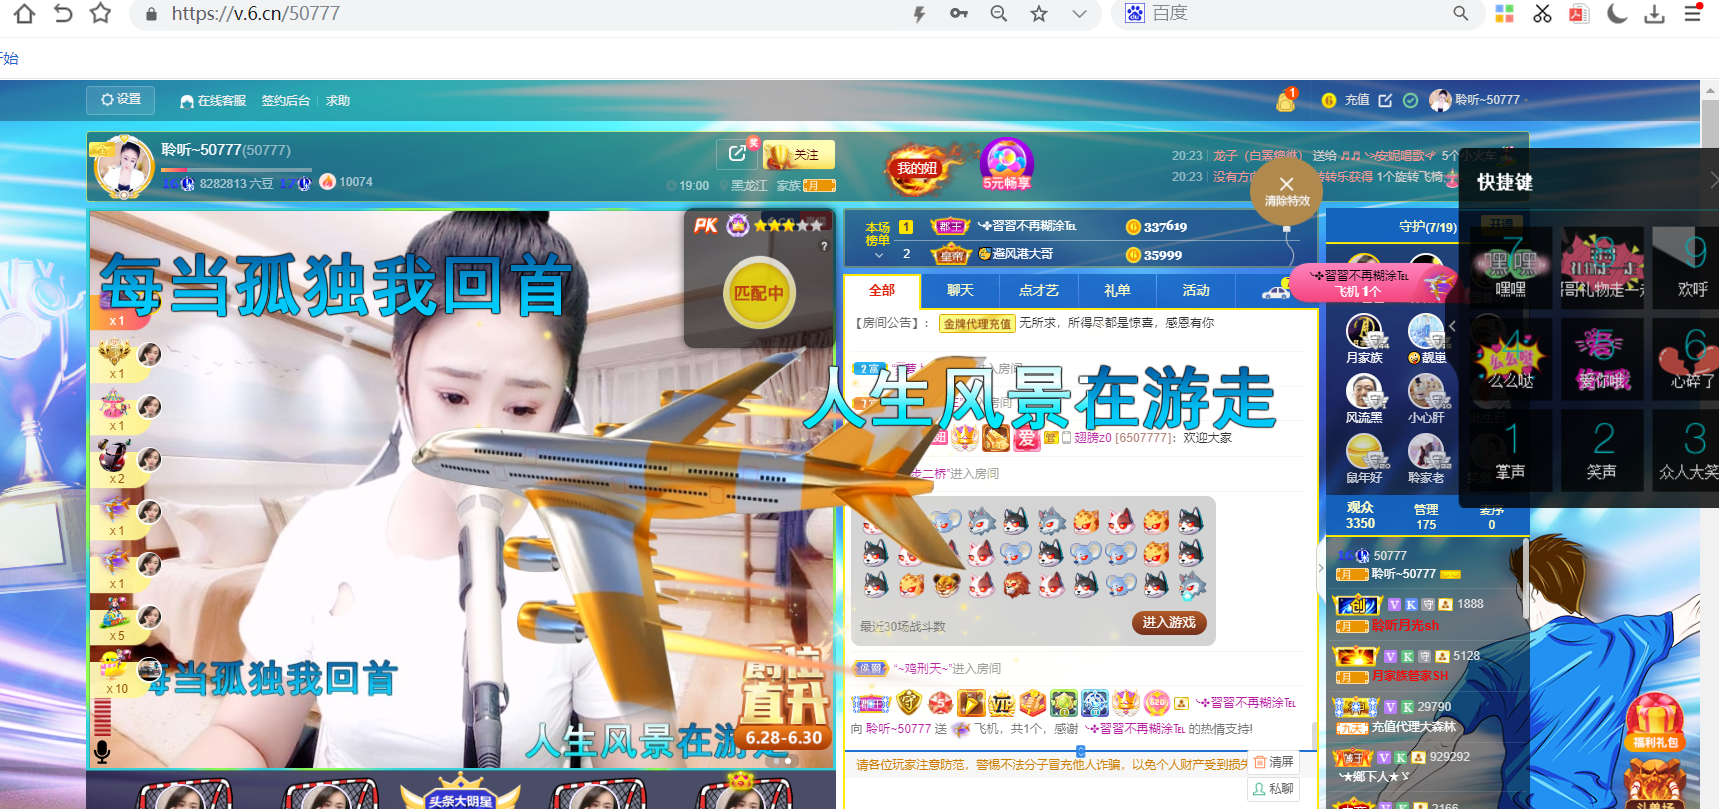
Task: Toggle night mode moon icon
Action: click(1617, 14)
